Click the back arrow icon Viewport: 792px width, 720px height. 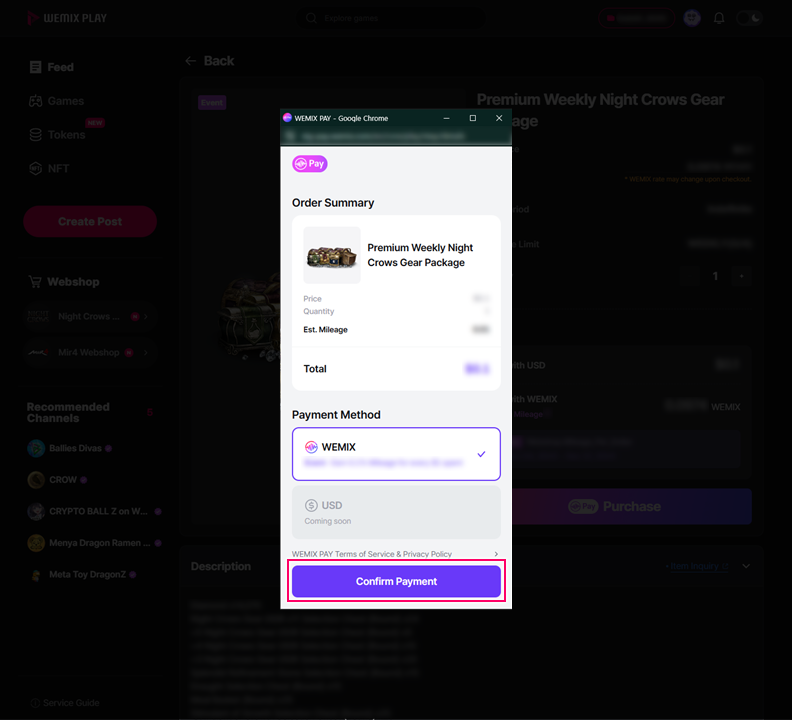tap(190, 61)
